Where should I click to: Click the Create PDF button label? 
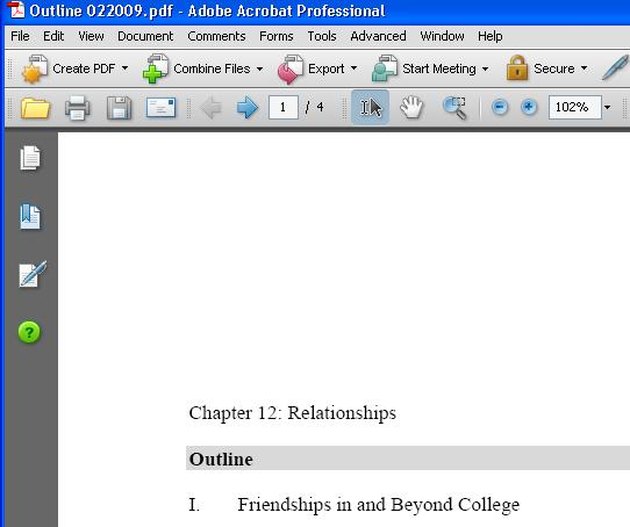(x=84, y=69)
